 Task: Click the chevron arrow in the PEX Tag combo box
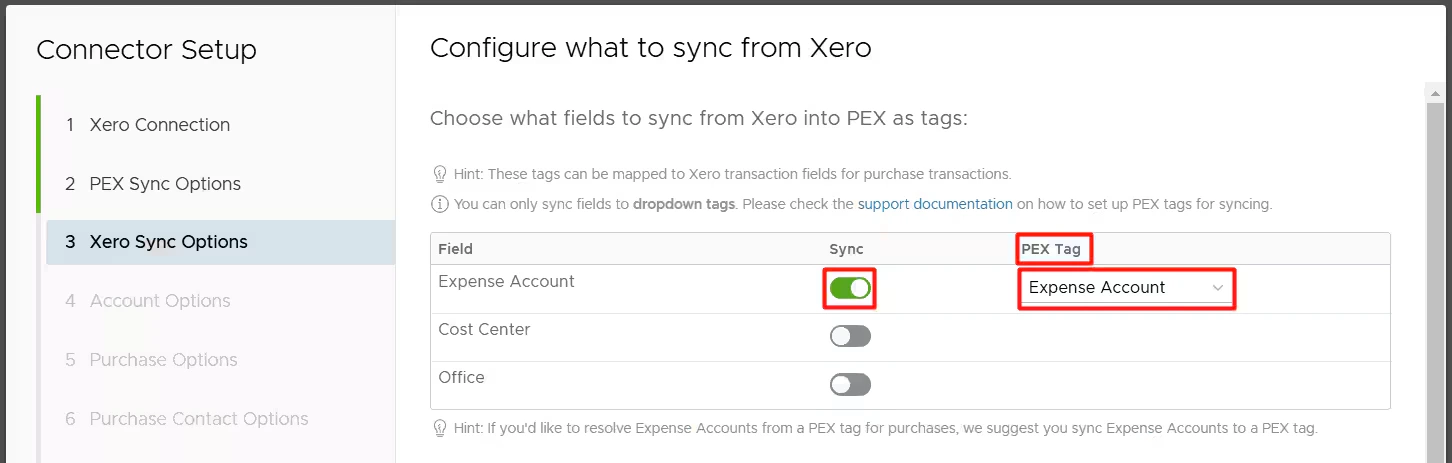pos(1218,288)
